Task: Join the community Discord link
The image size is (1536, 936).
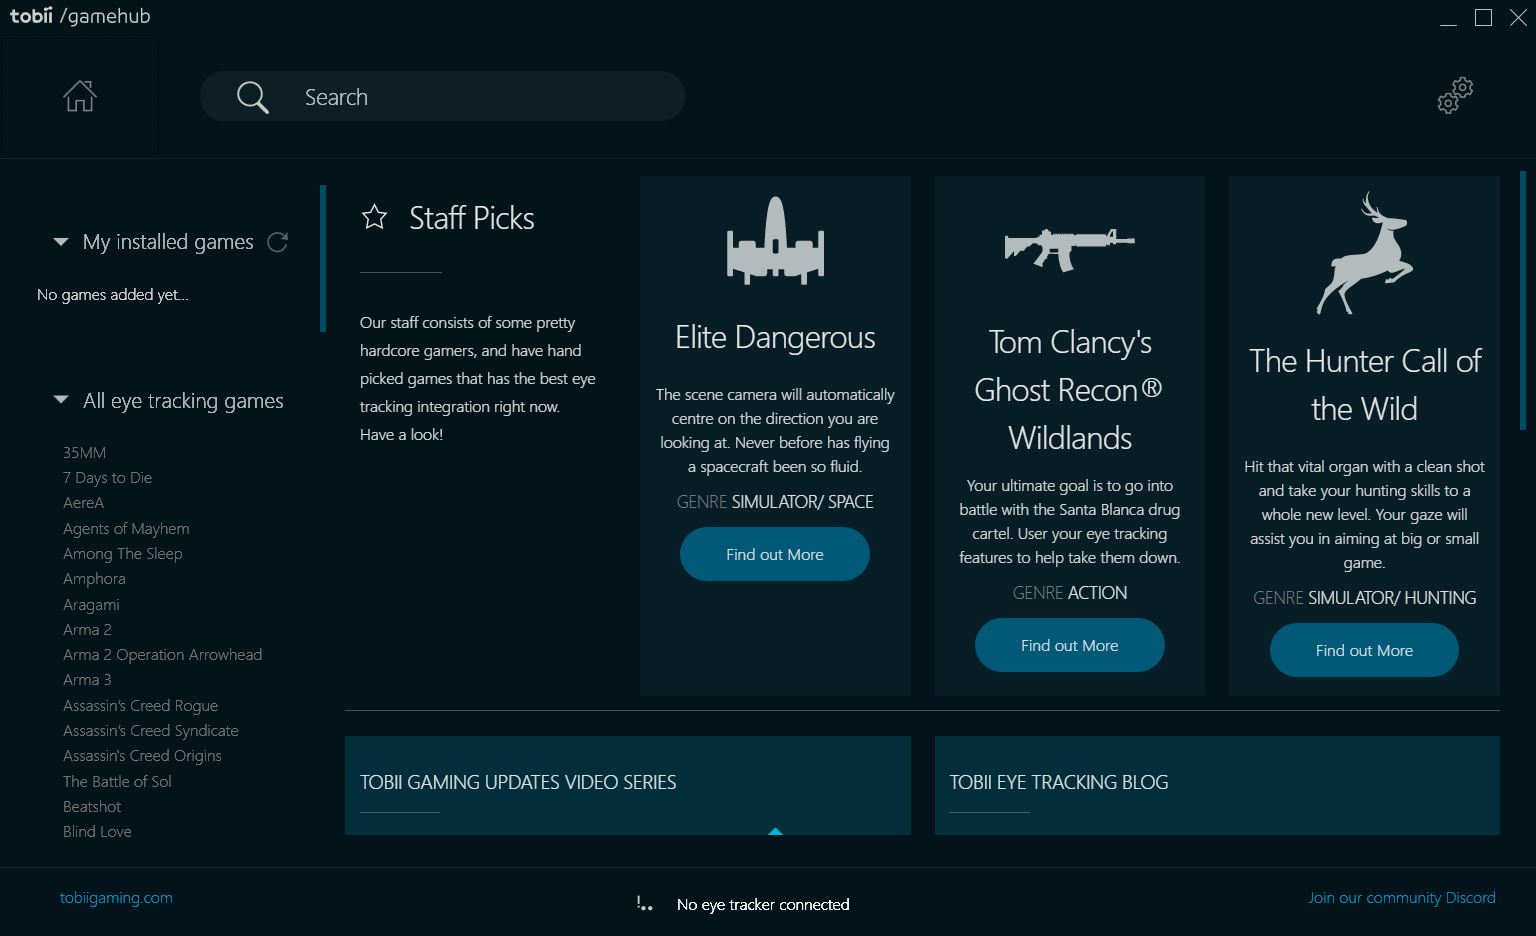Action: pyautogui.click(x=1402, y=897)
